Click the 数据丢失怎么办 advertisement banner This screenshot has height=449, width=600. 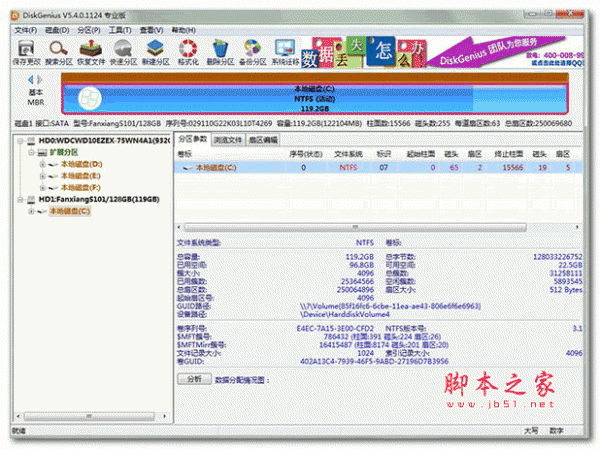coord(364,52)
